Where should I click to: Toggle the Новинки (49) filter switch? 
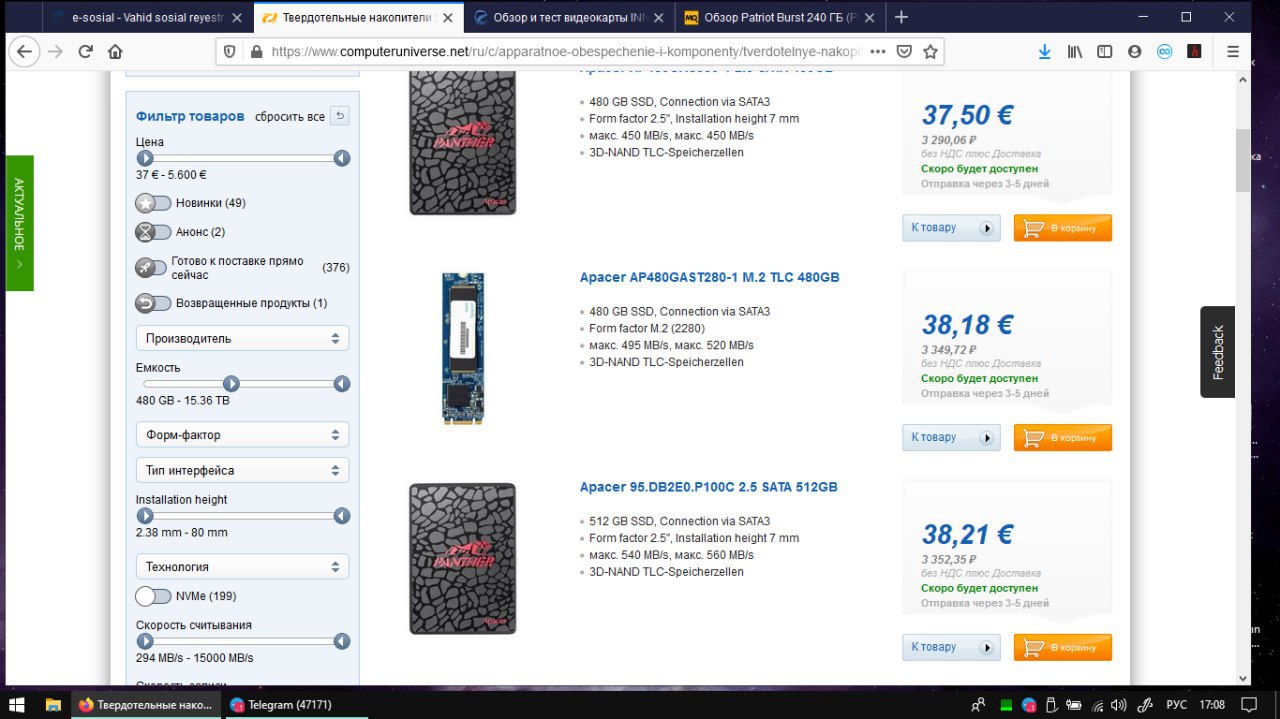click(153, 203)
